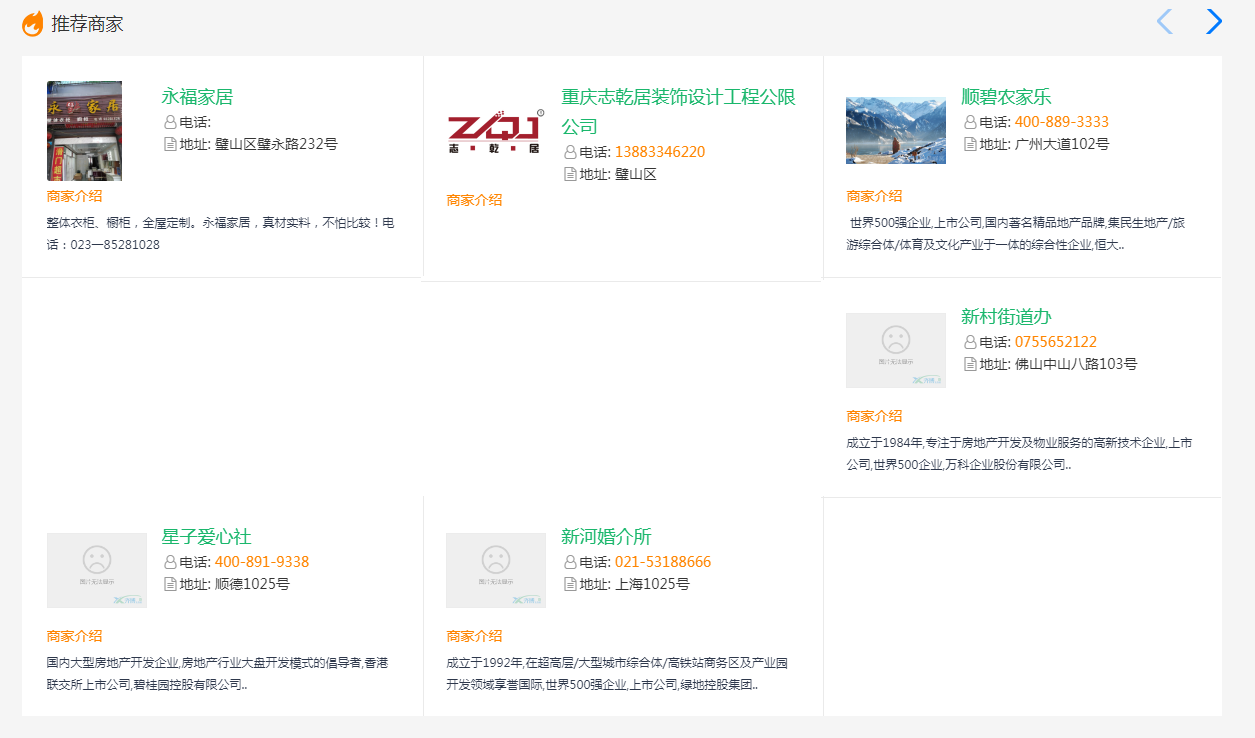Open the 新河婚介所 merchant title
1255x738 pixels.
click(x=606, y=537)
